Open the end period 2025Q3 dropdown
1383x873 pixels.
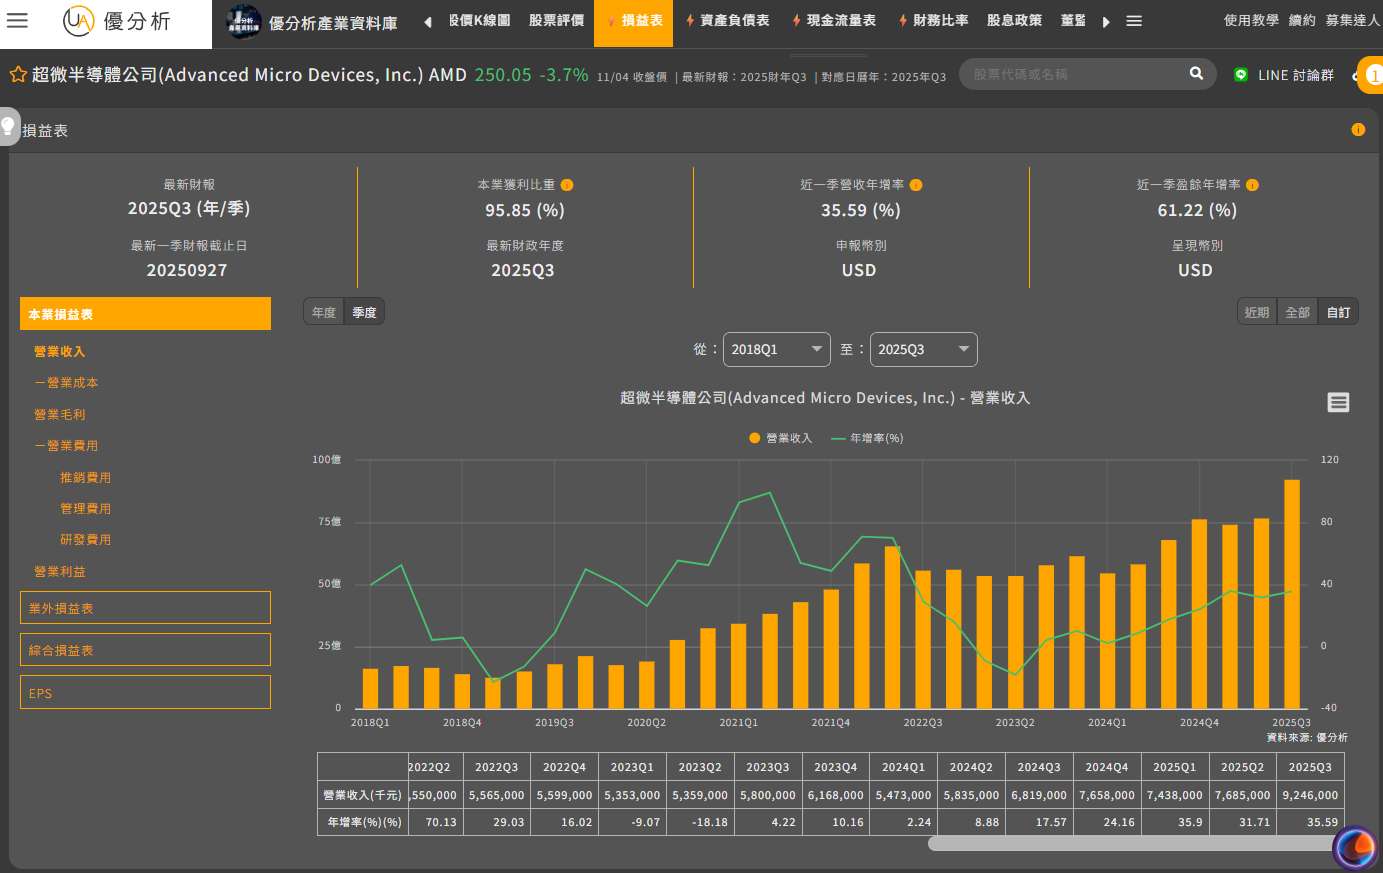(923, 350)
